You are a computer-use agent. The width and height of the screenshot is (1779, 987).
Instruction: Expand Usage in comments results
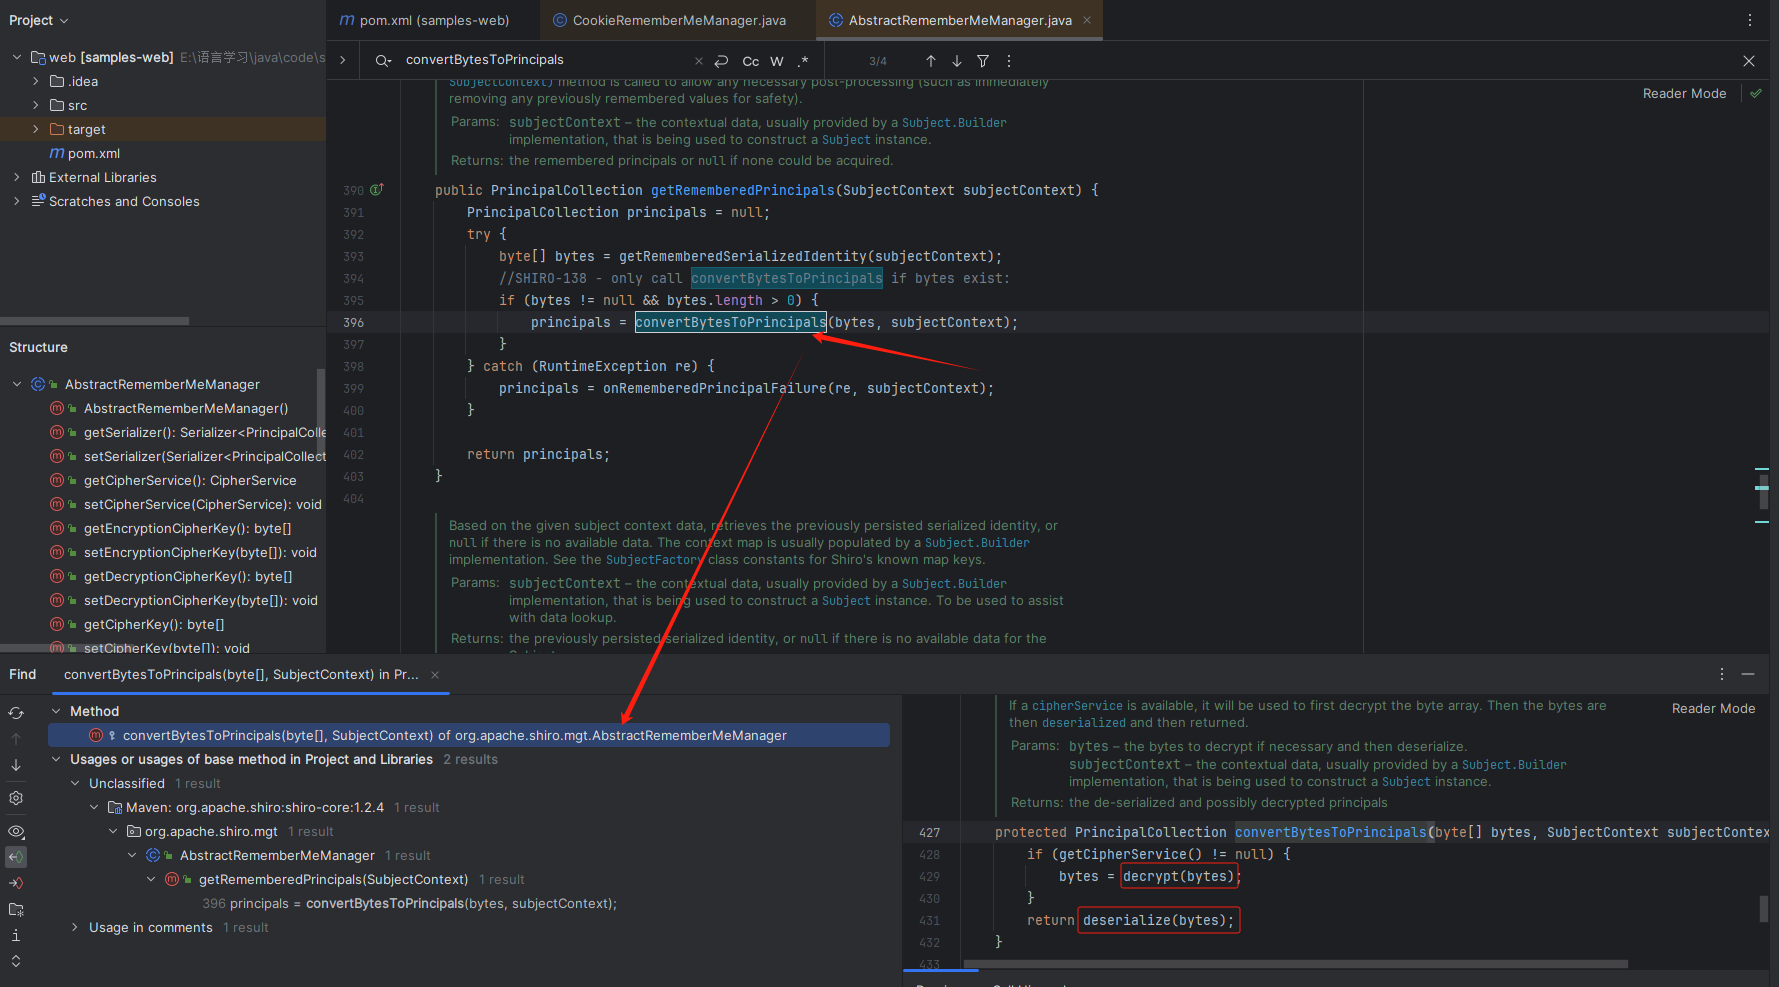[75, 927]
